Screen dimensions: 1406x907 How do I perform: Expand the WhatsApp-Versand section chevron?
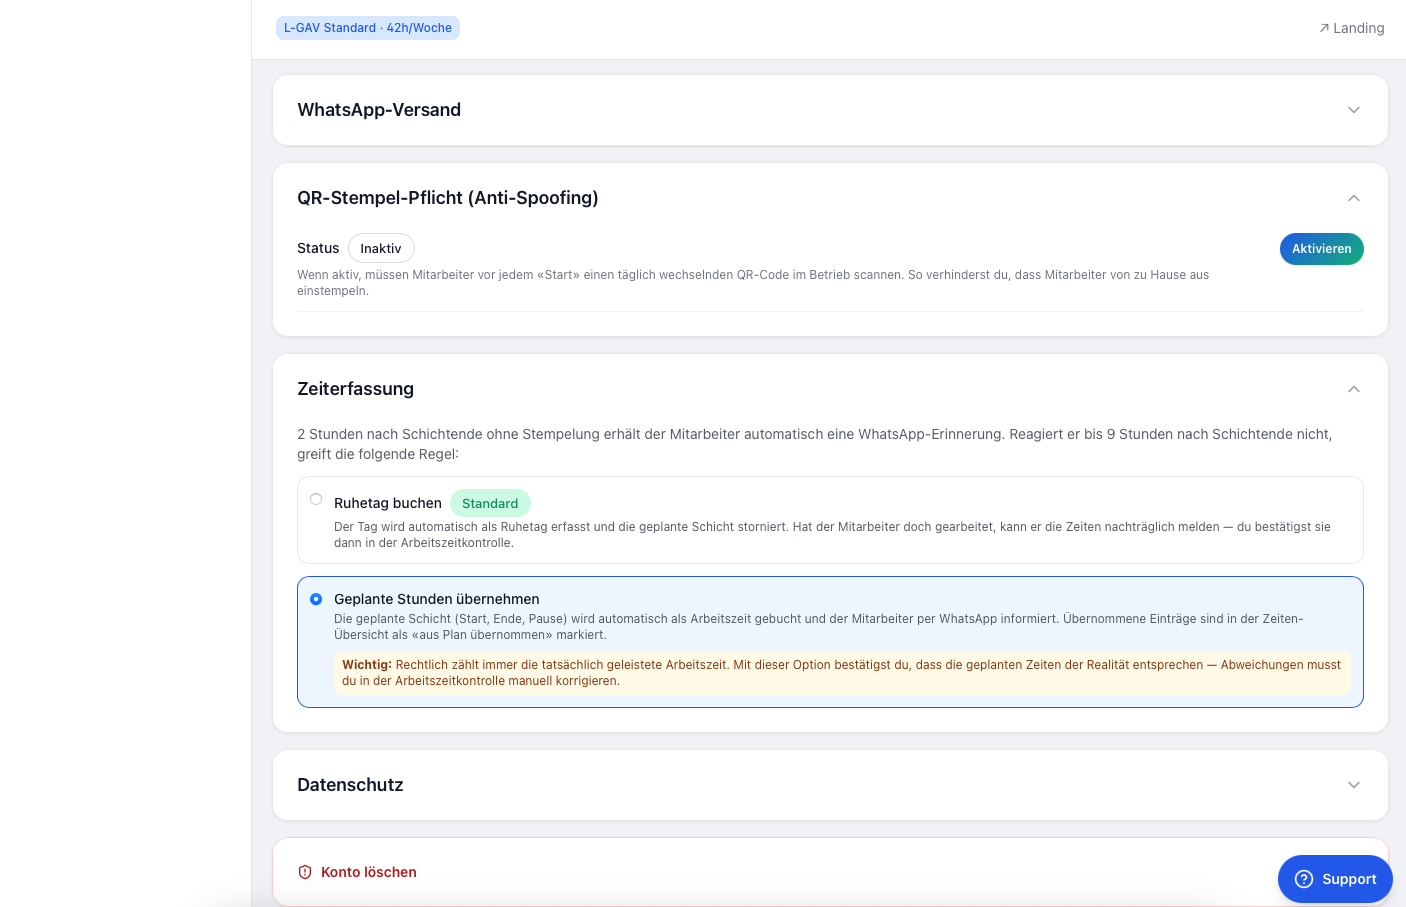point(1354,110)
